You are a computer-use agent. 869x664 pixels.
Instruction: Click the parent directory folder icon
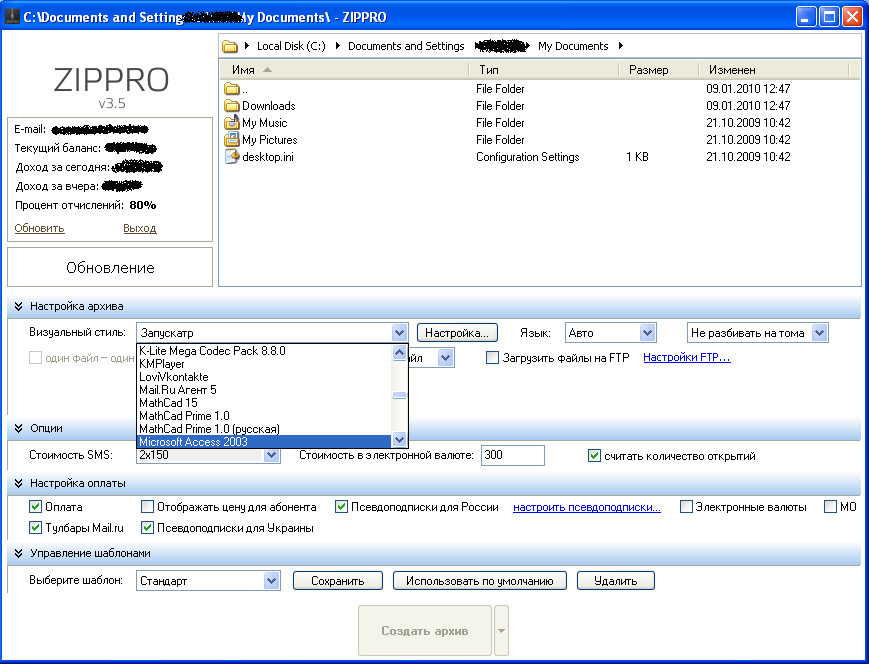coord(232,89)
